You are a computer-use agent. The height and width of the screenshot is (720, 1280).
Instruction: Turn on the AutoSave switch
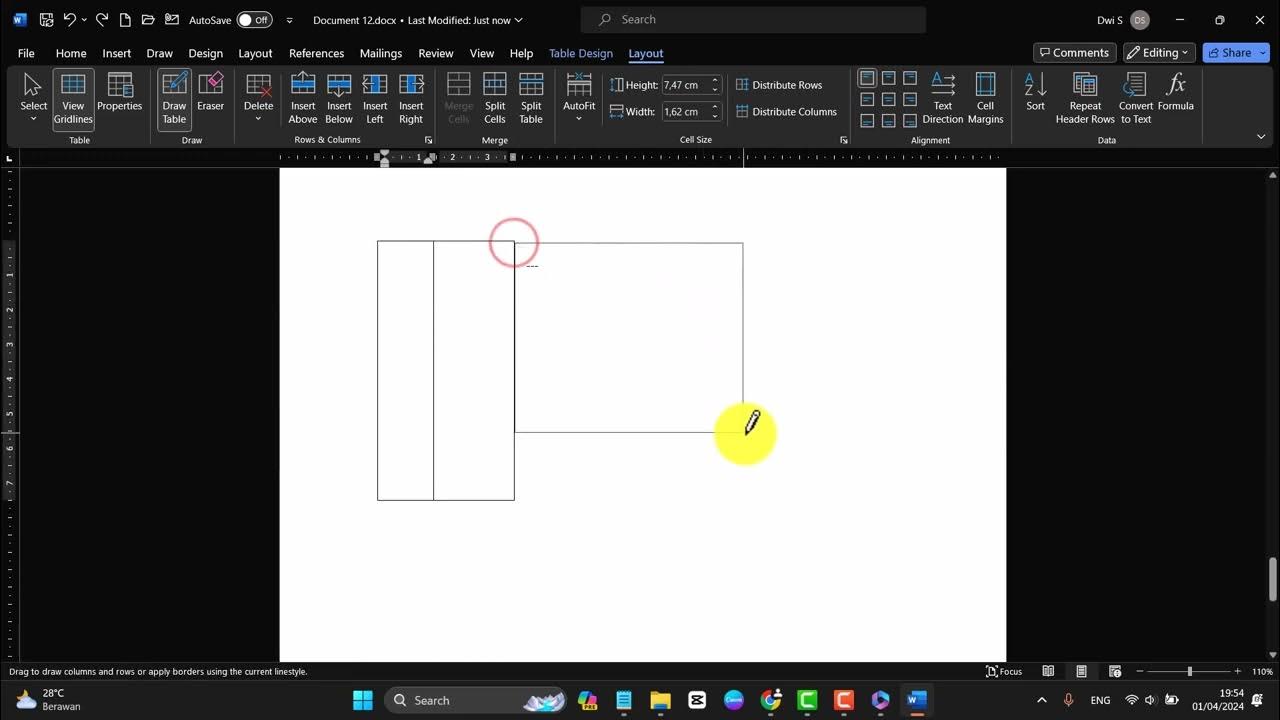click(255, 20)
